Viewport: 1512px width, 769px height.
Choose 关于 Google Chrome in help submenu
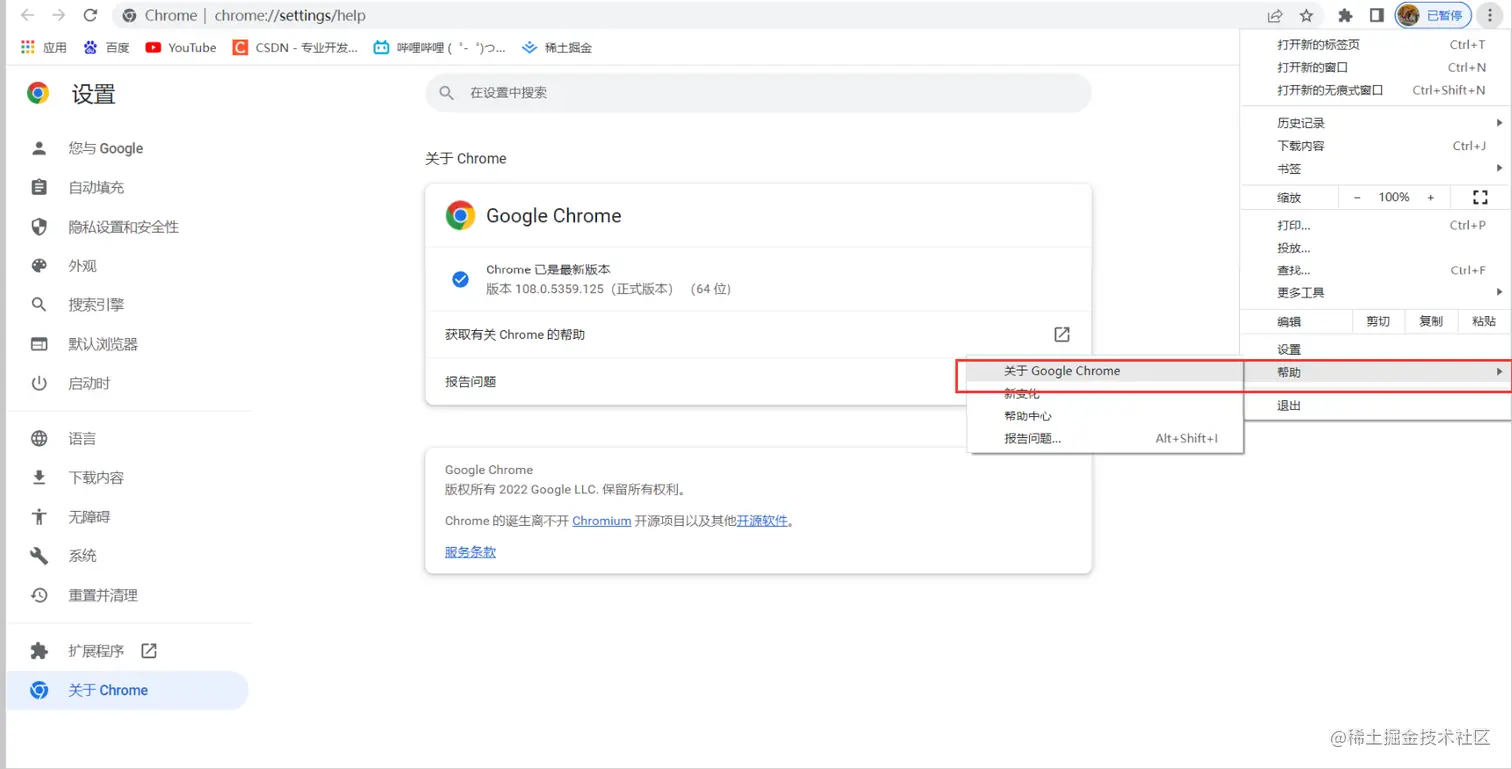(1105, 371)
